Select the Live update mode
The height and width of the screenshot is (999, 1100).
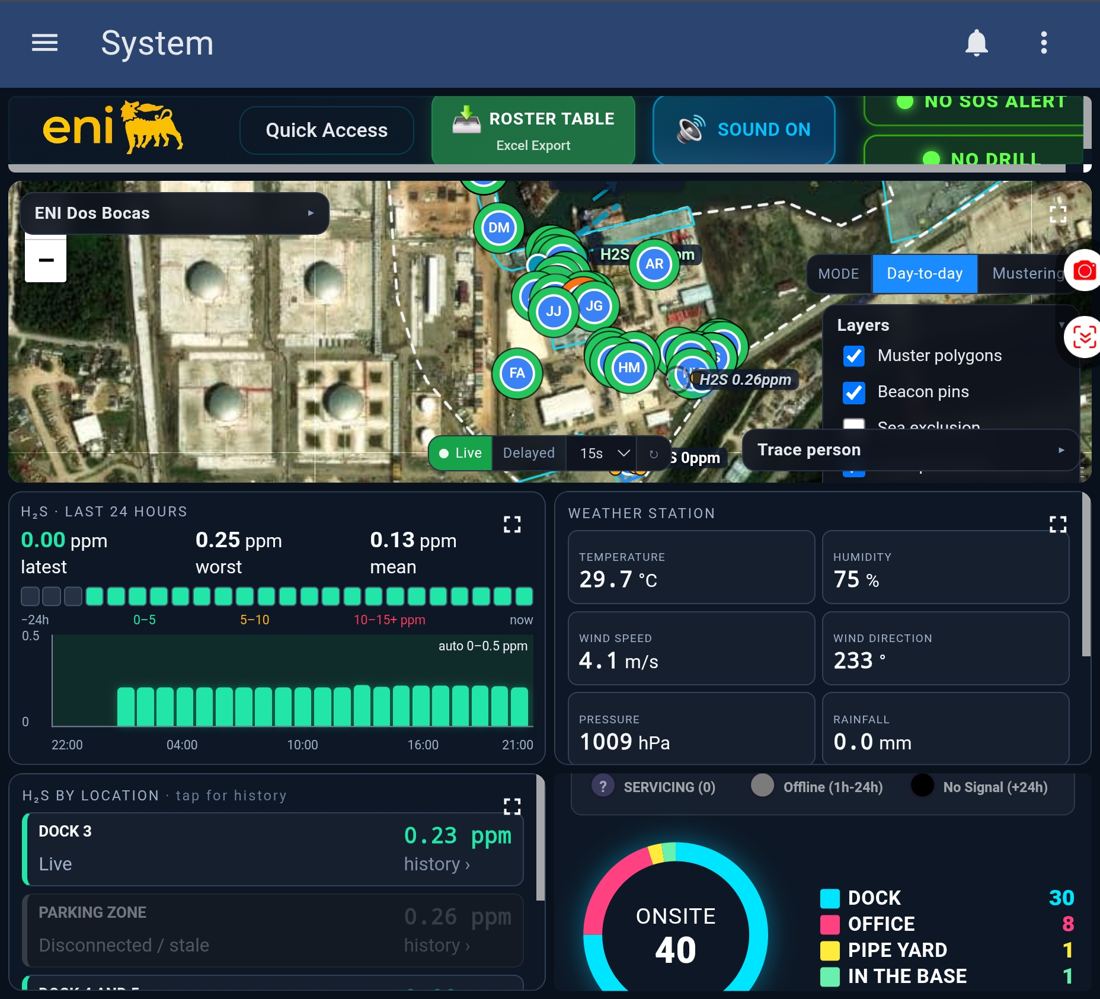(460, 453)
